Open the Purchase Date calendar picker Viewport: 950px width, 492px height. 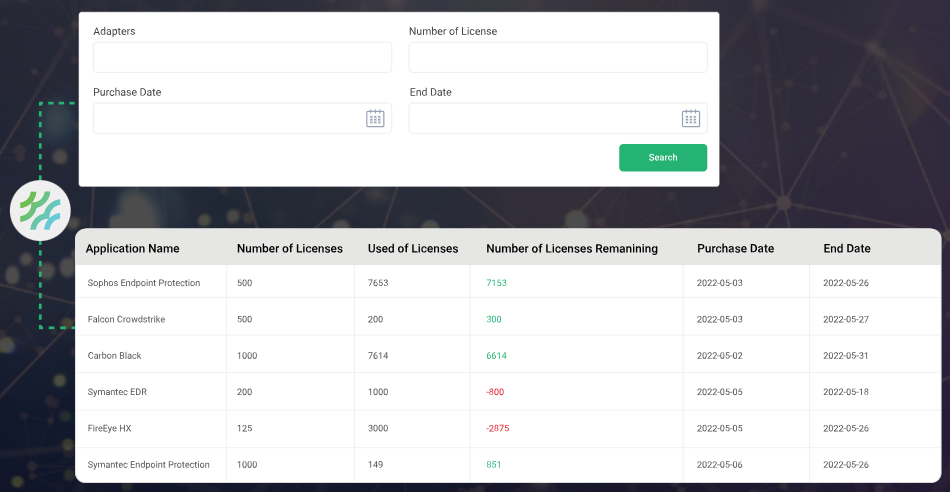coord(375,118)
